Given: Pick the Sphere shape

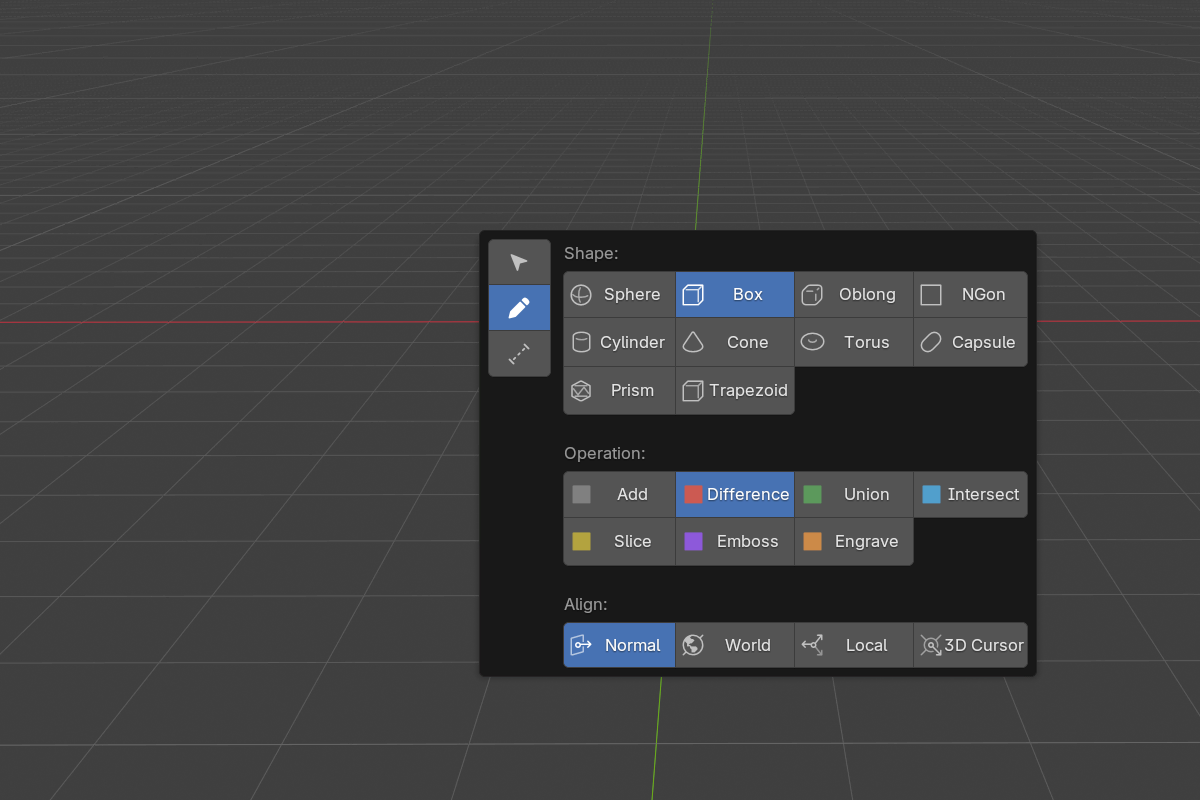Looking at the screenshot, I should click(x=619, y=294).
